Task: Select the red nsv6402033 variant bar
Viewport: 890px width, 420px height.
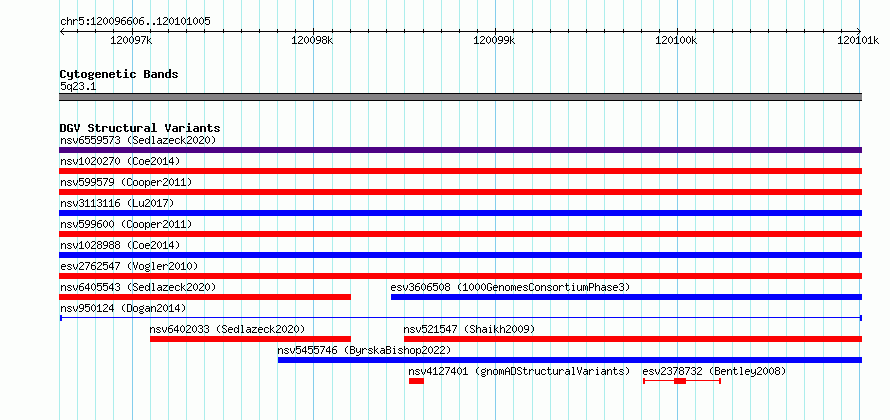Action: point(250,339)
